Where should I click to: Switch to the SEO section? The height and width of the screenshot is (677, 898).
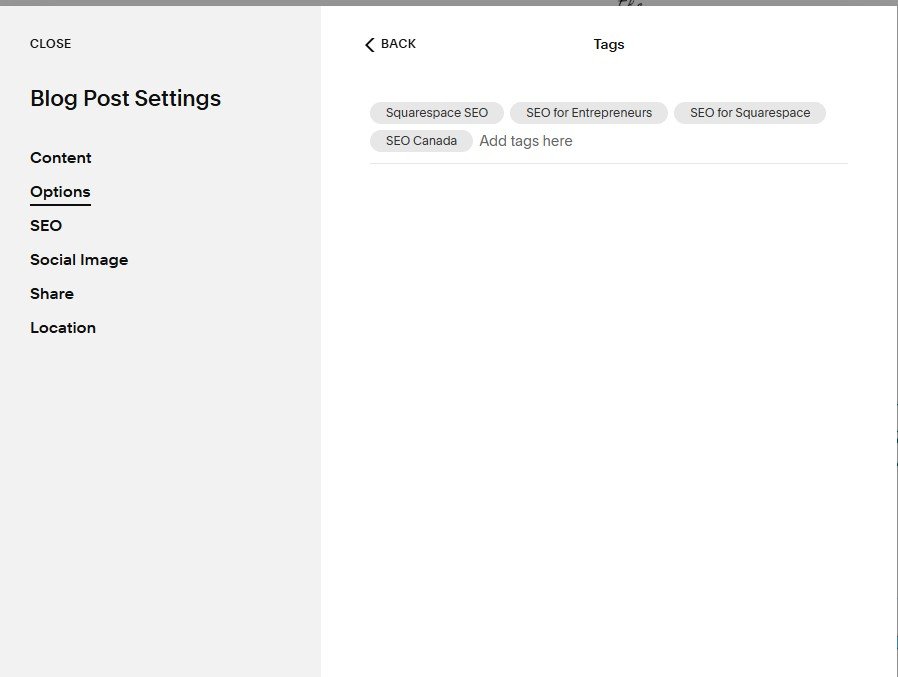point(46,226)
